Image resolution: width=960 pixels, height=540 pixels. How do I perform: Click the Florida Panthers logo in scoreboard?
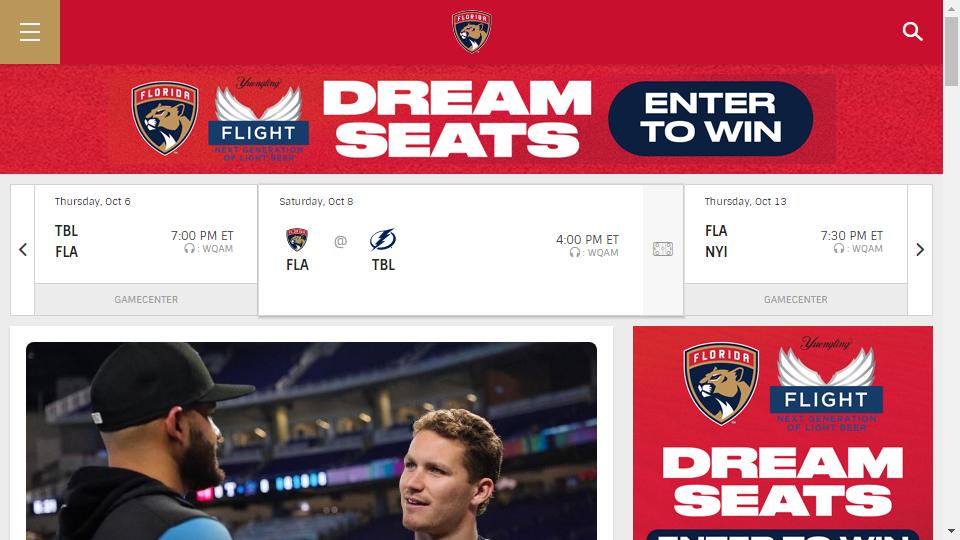pyautogui.click(x=297, y=240)
